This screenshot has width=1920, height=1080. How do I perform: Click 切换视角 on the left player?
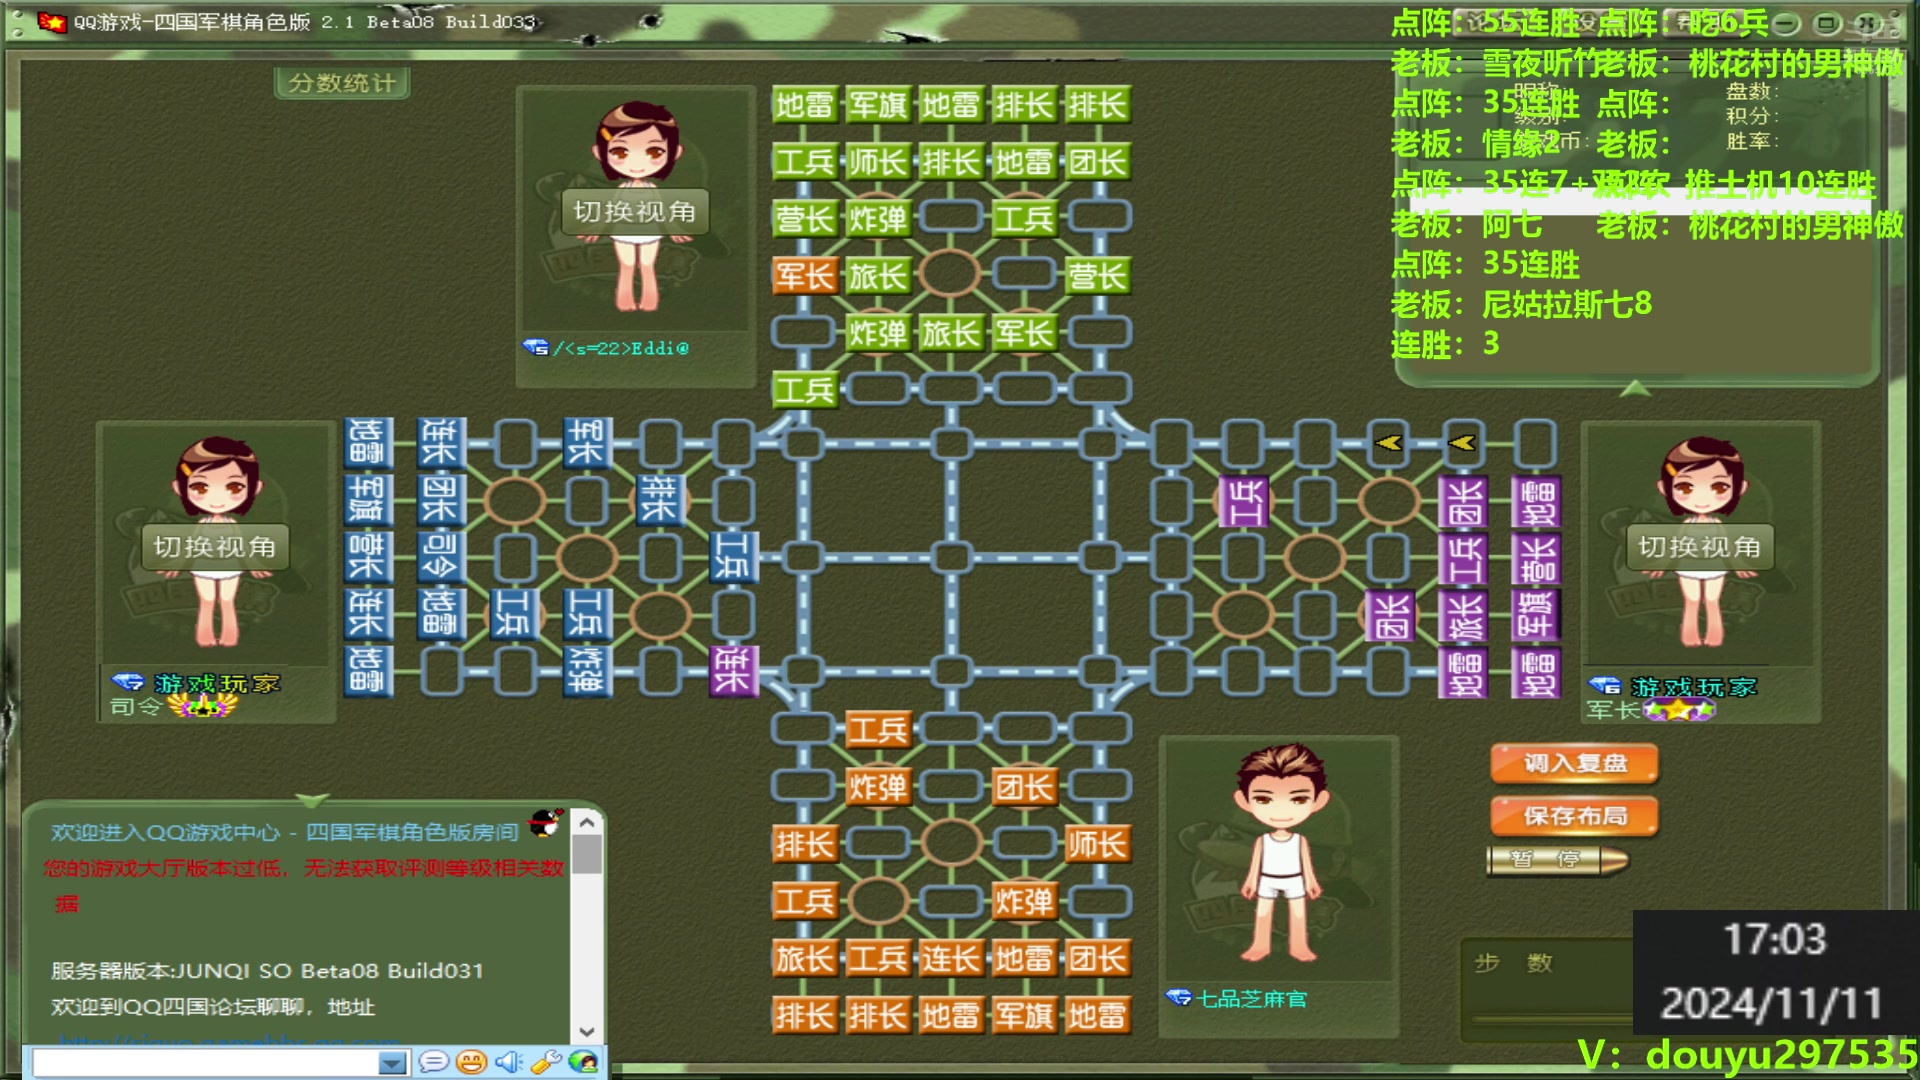pos(215,547)
